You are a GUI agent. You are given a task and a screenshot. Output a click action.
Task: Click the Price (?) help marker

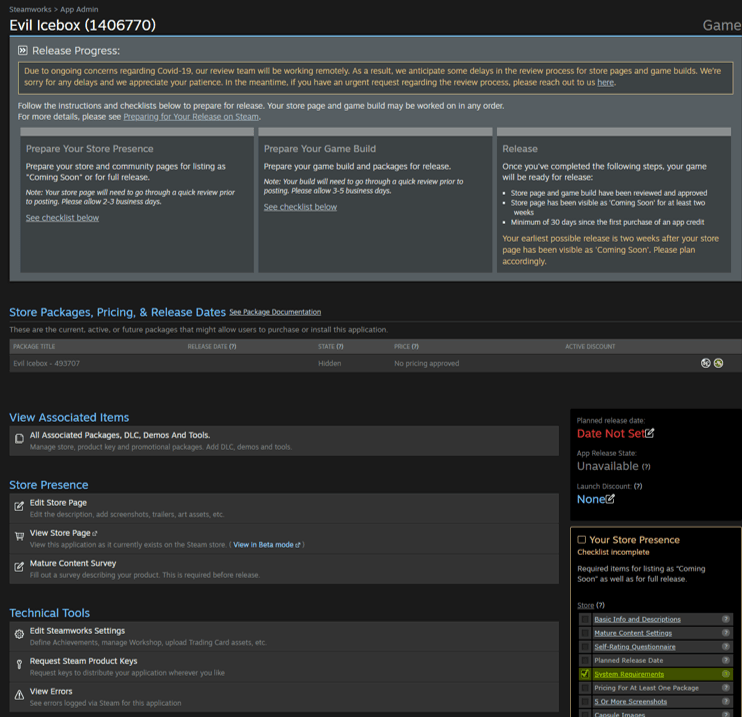coord(415,346)
